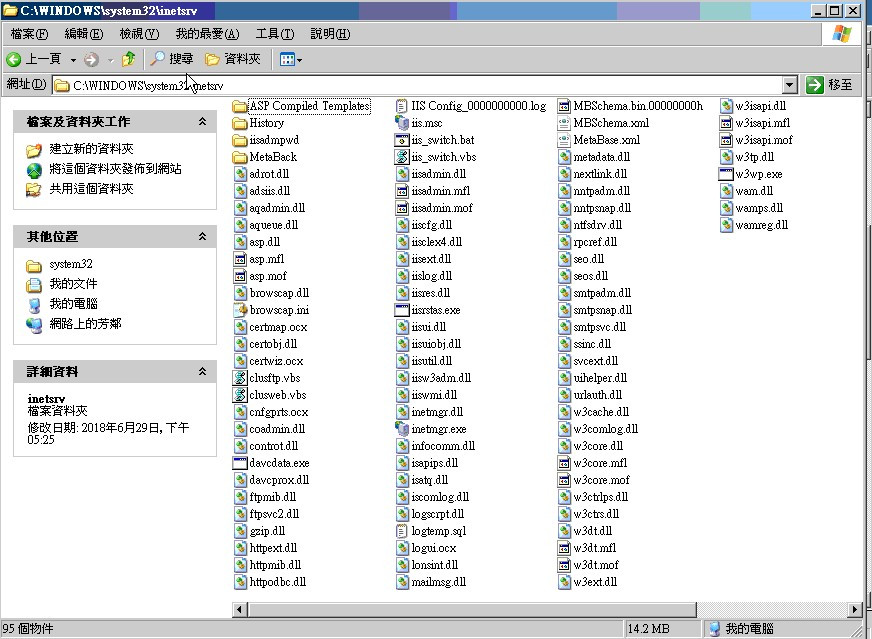
Task: Open the 檔案(F) menu
Action: coord(29,34)
